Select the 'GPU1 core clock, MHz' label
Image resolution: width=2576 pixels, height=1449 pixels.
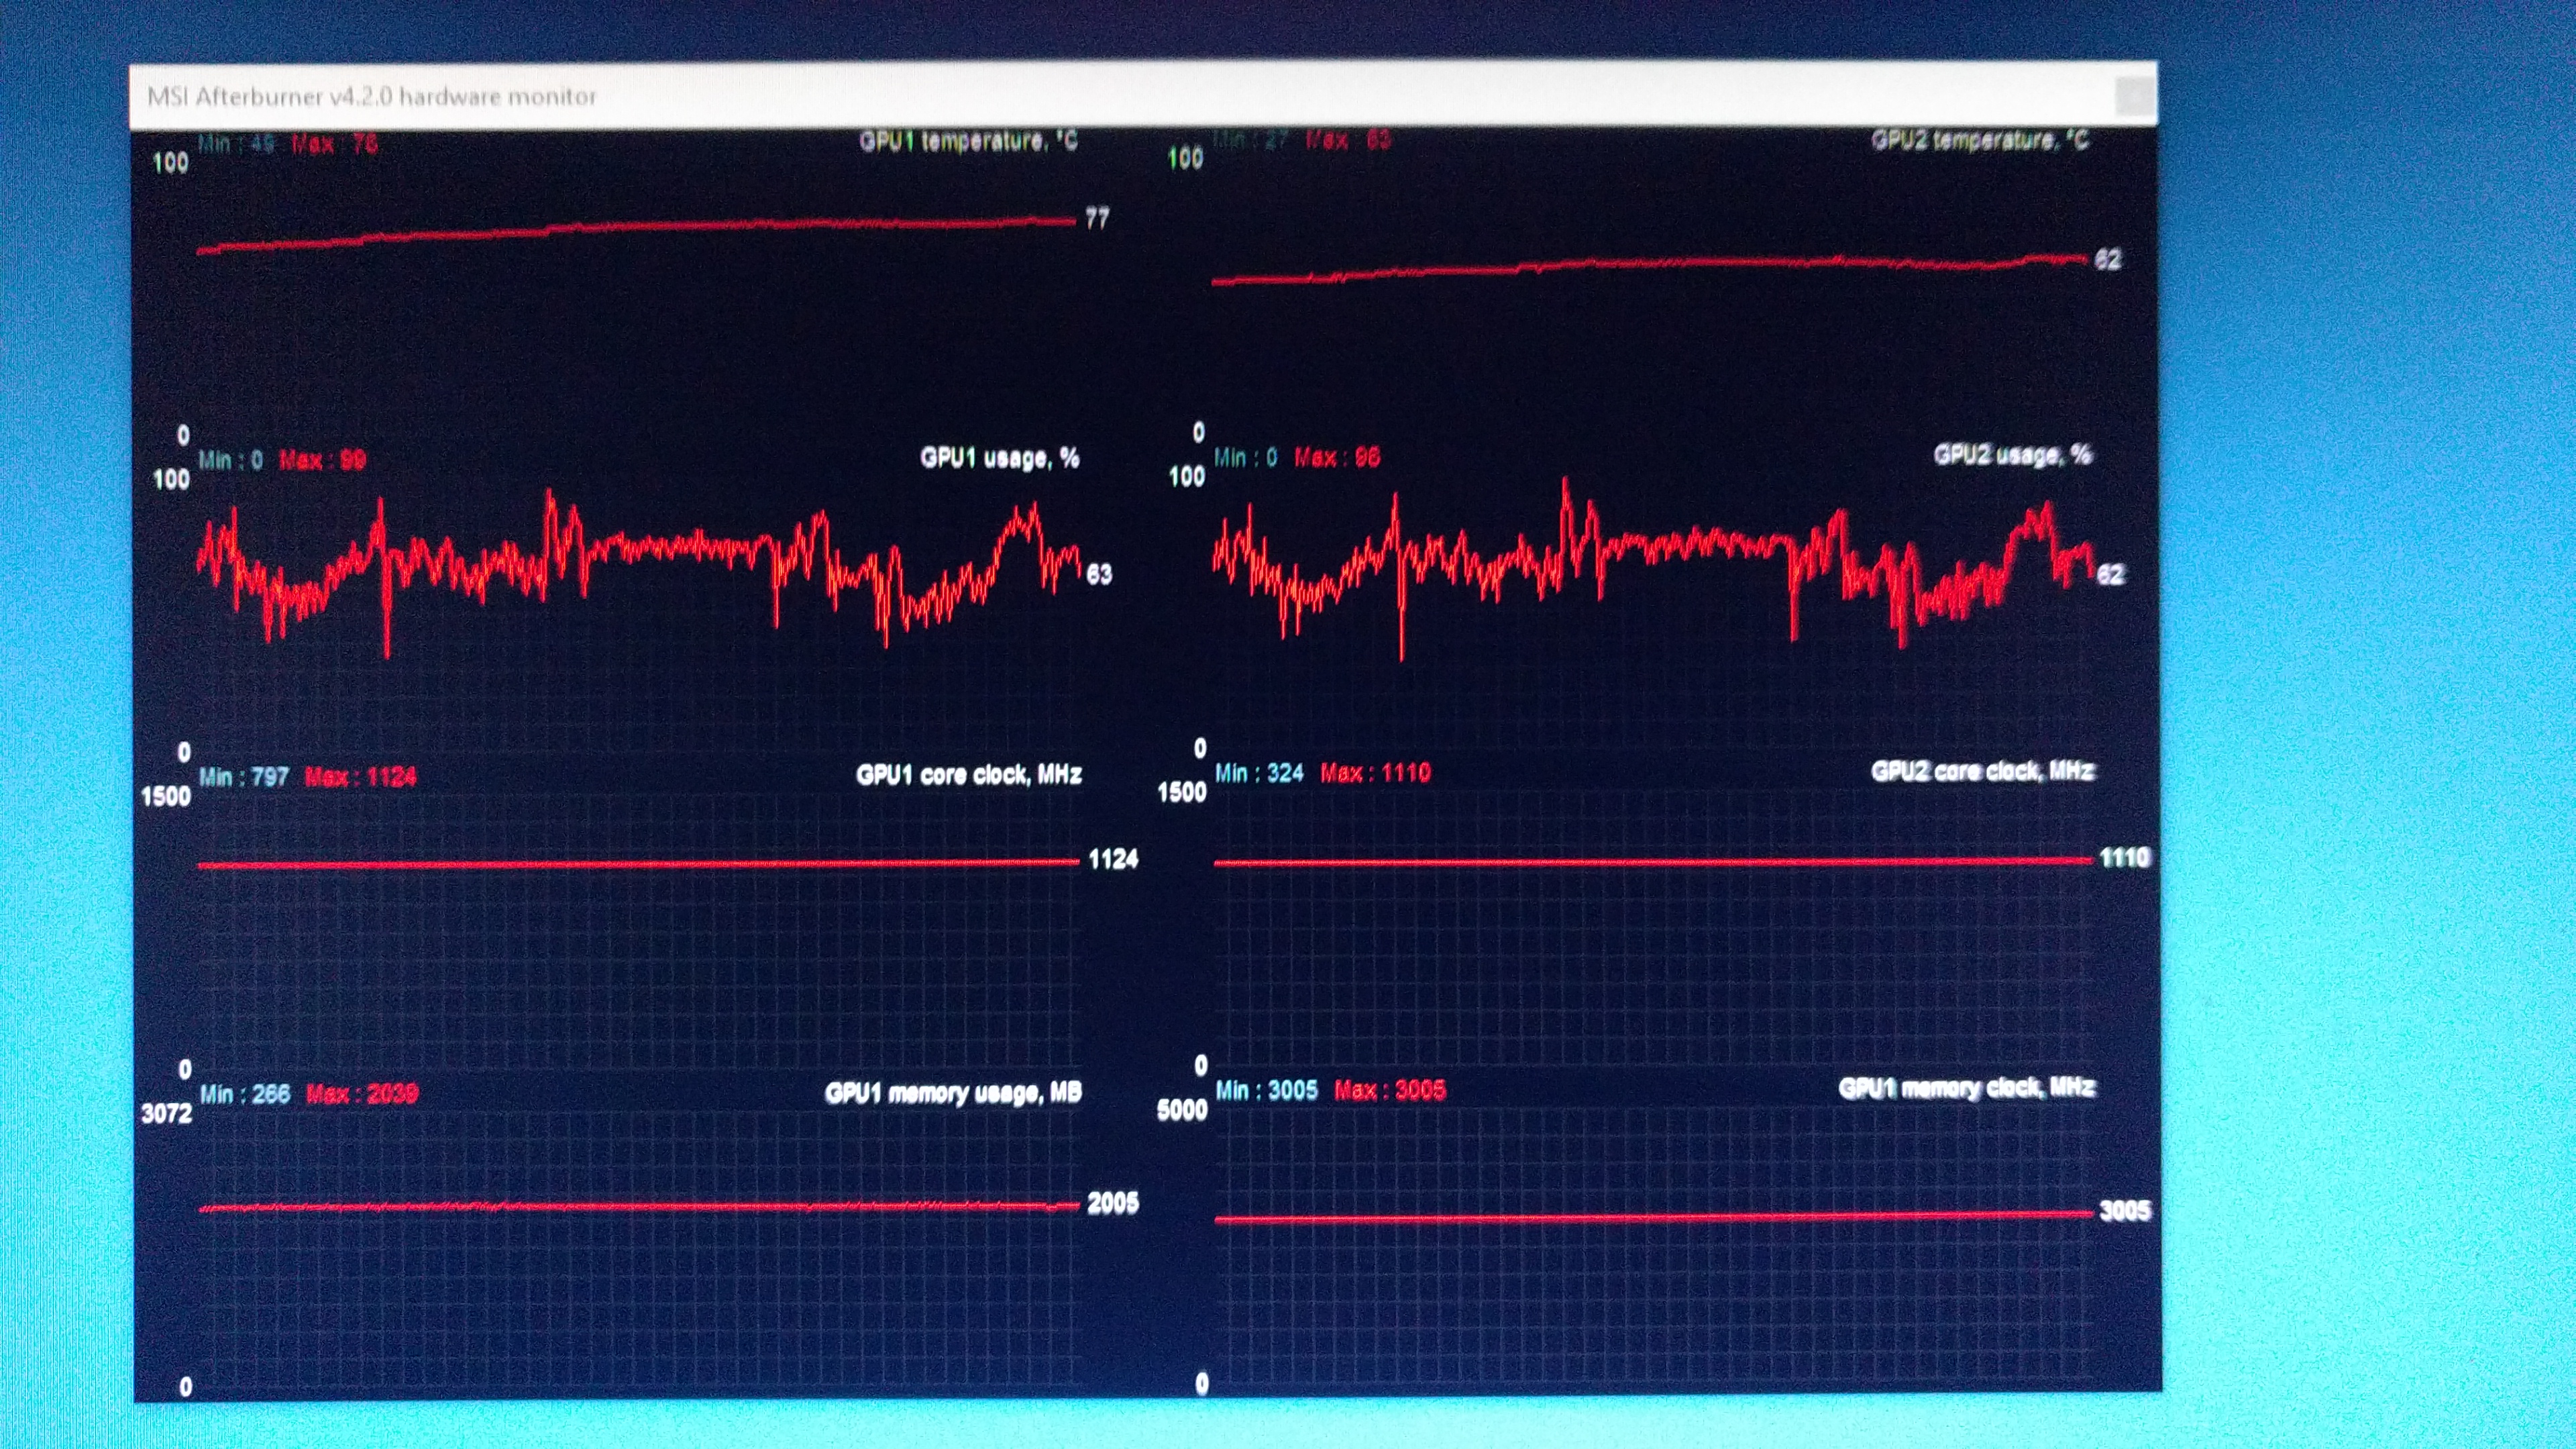[x=968, y=775]
